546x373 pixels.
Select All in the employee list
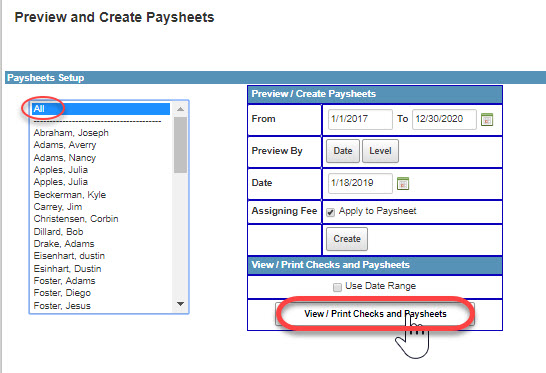pyautogui.click(x=101, y=109)
